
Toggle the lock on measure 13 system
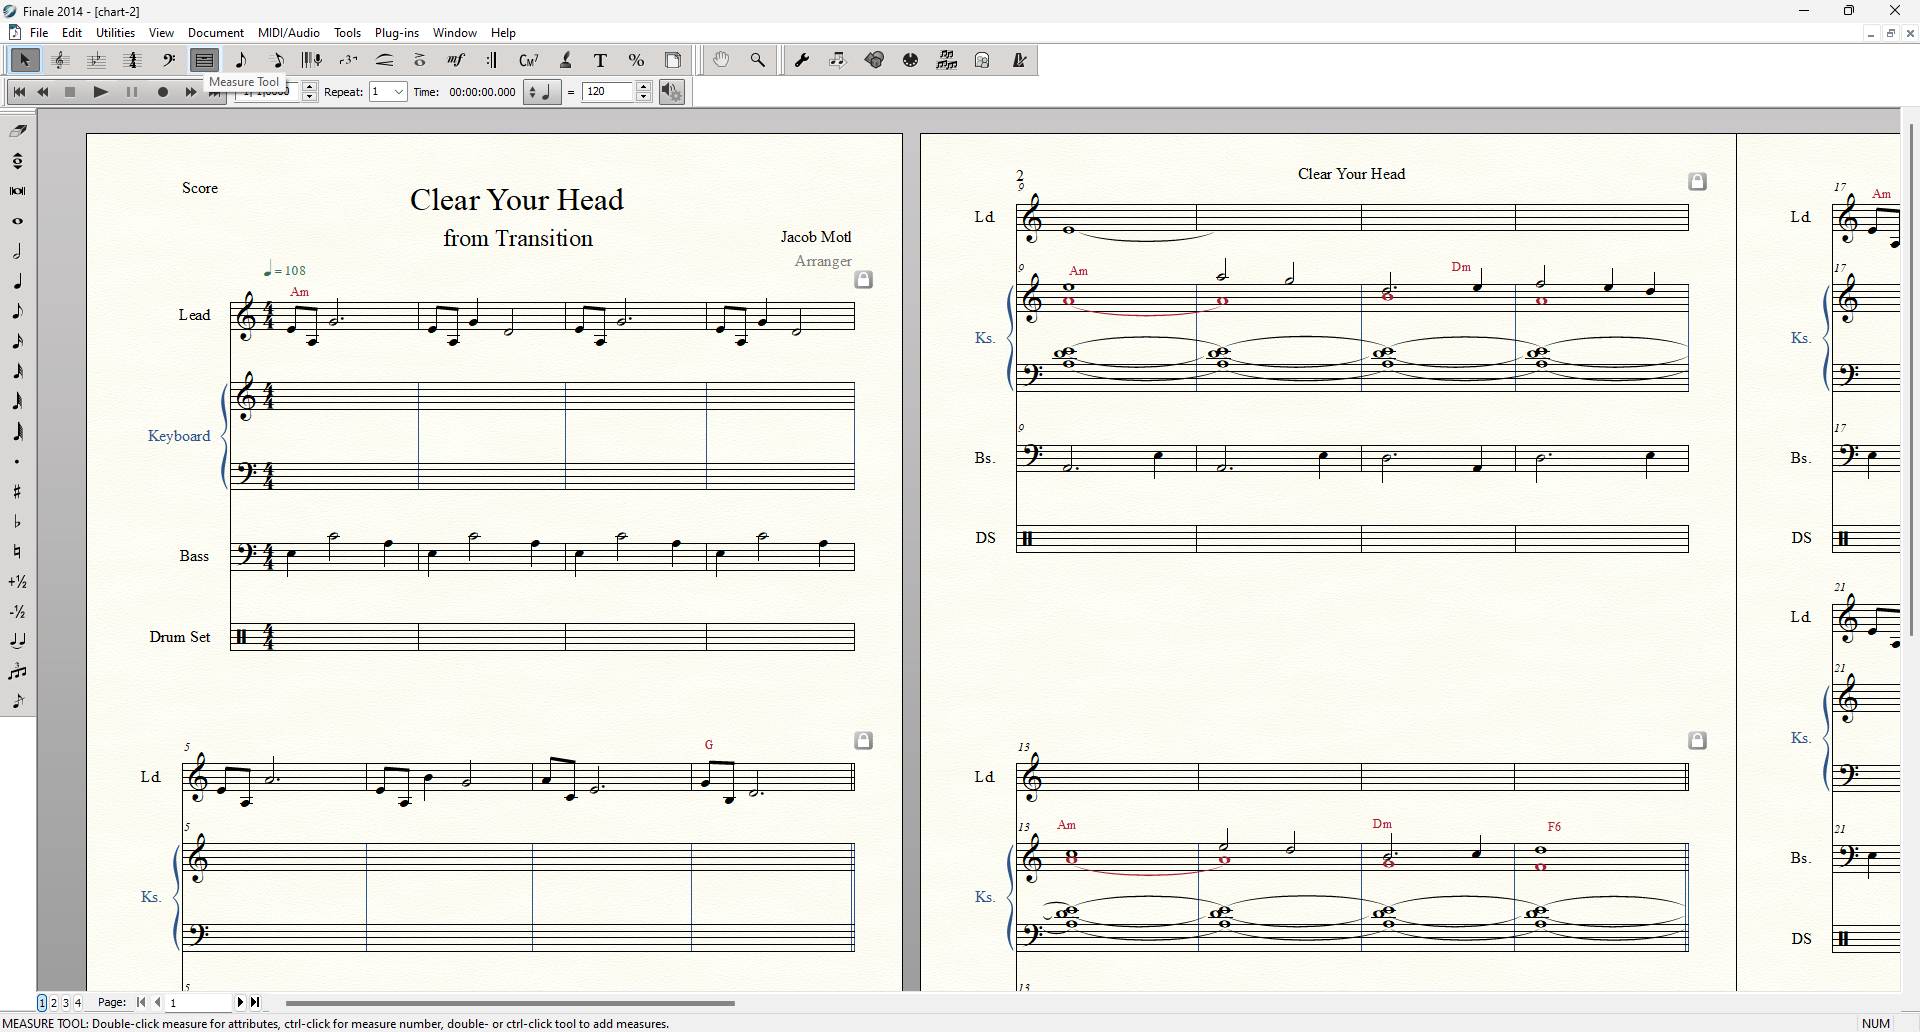pos(1698,741)
